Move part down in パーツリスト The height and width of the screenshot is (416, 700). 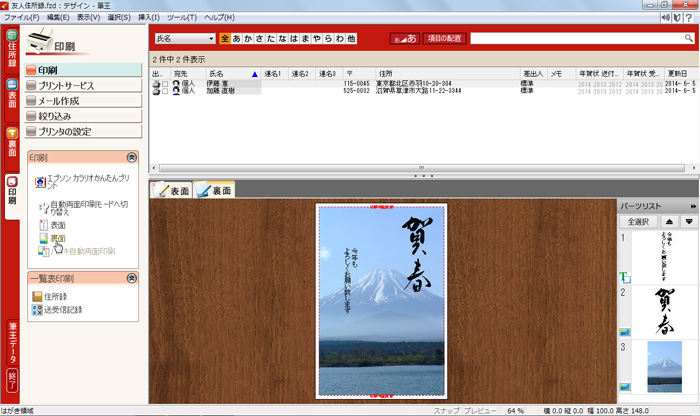click(x=687, y=221)
